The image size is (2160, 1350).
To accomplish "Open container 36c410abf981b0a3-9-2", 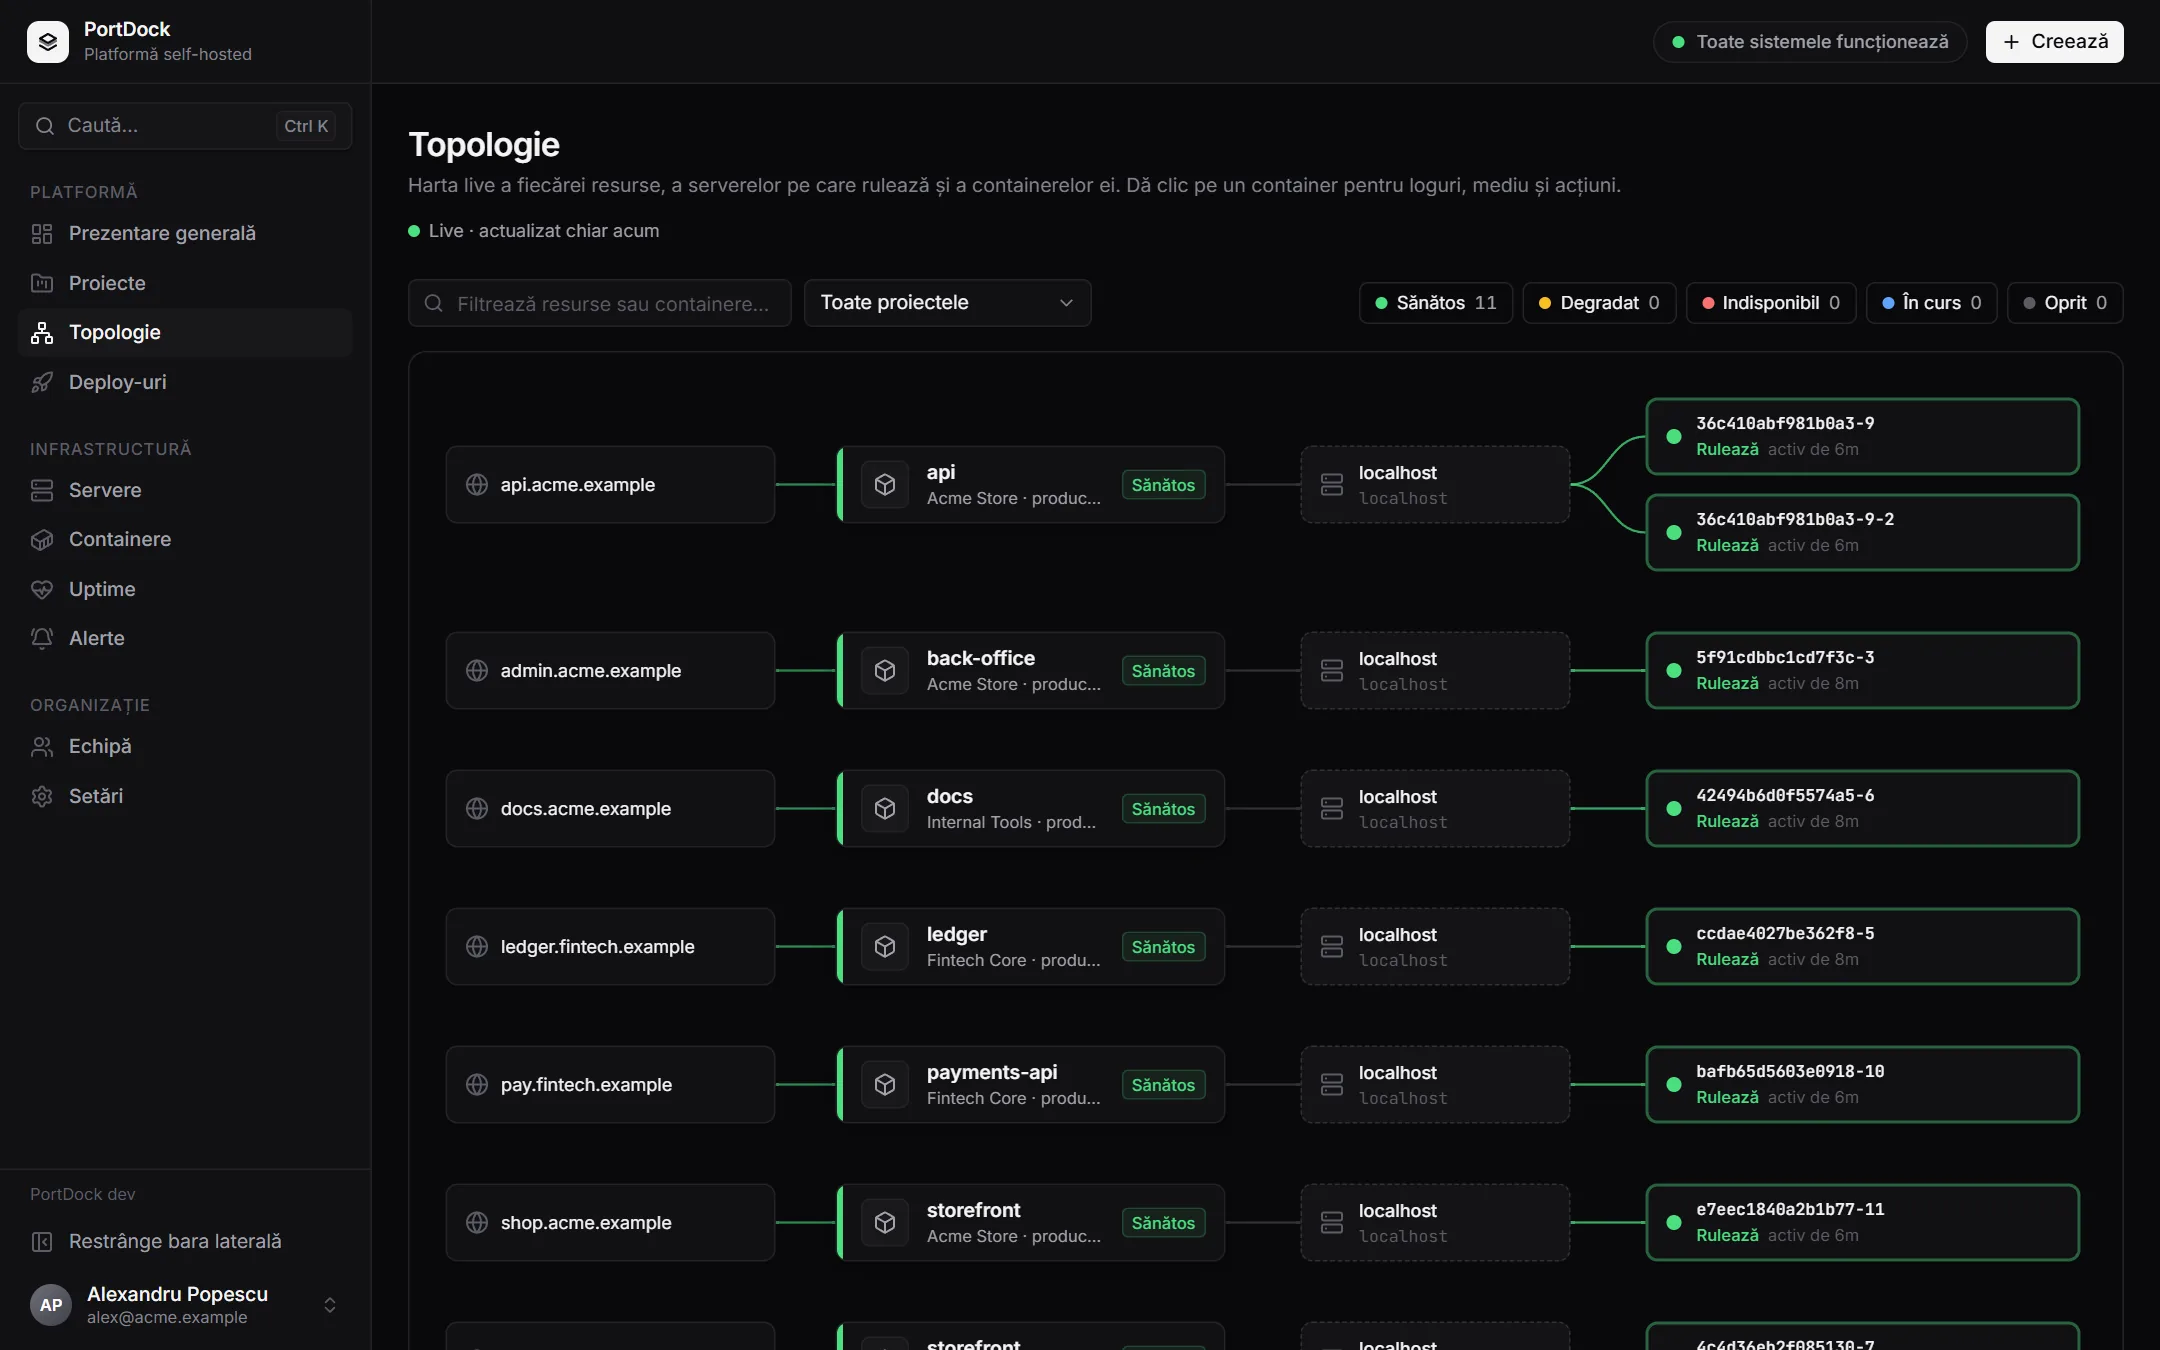I will click(x=1862, y=533).
